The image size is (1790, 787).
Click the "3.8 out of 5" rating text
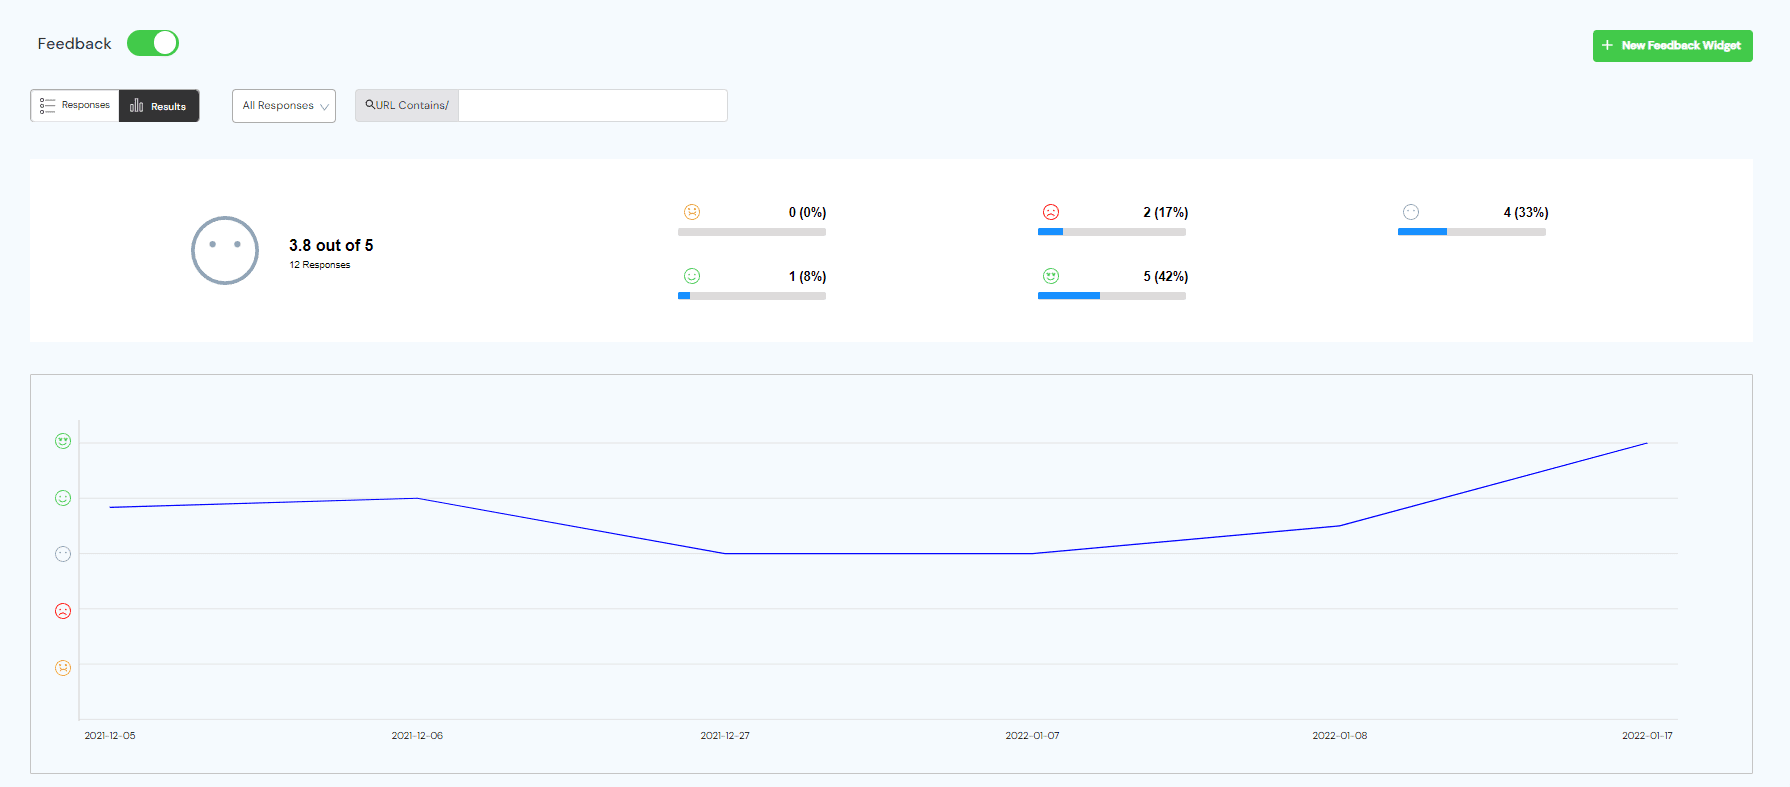point(331,245)
